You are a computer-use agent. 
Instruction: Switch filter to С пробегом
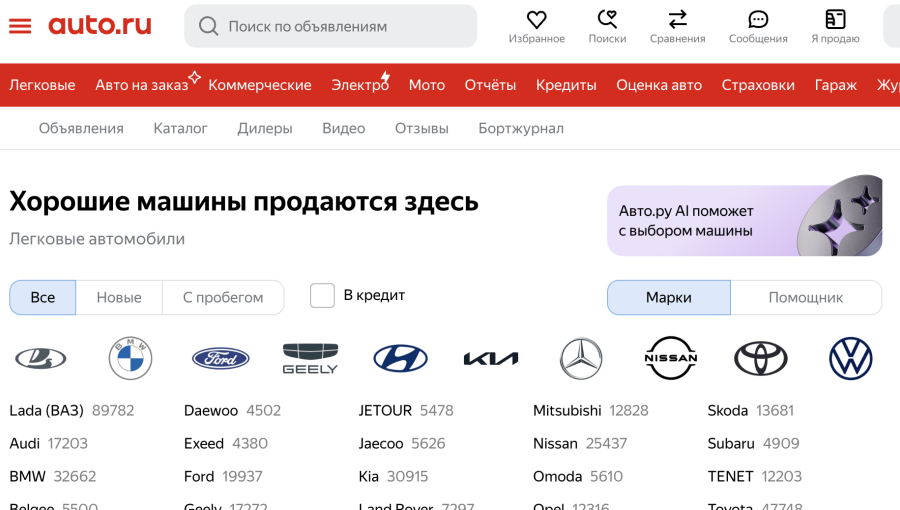223,297
